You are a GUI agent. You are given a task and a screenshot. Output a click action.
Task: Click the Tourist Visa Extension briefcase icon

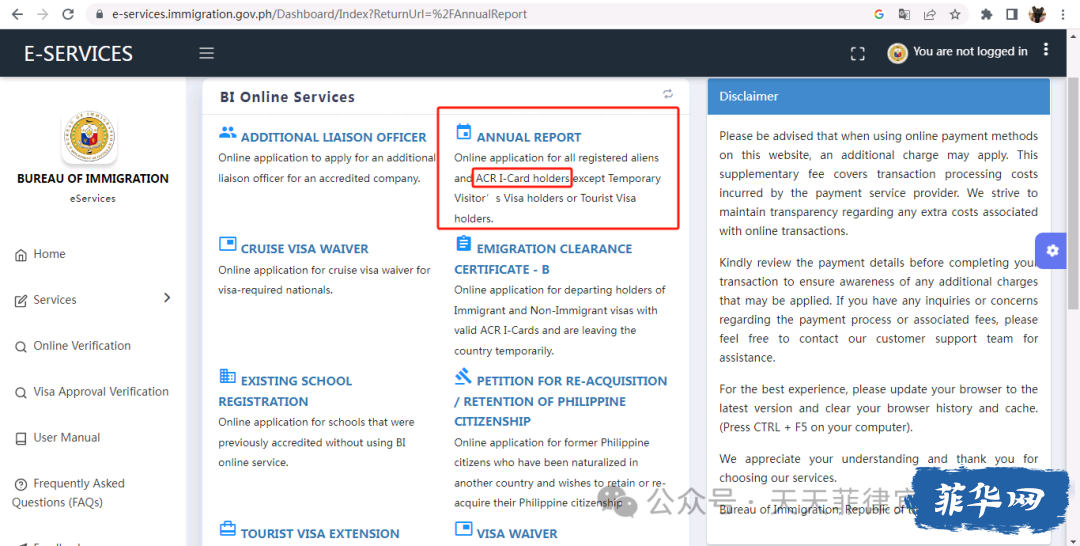[227, 529]
